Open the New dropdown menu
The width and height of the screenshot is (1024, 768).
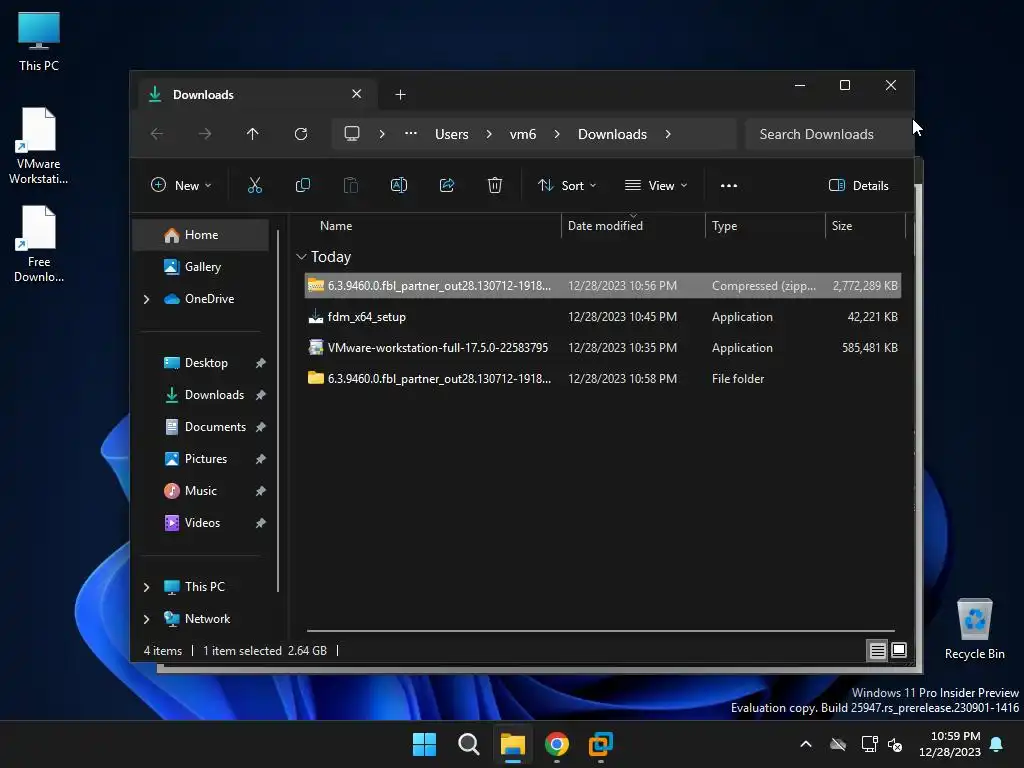181,185
